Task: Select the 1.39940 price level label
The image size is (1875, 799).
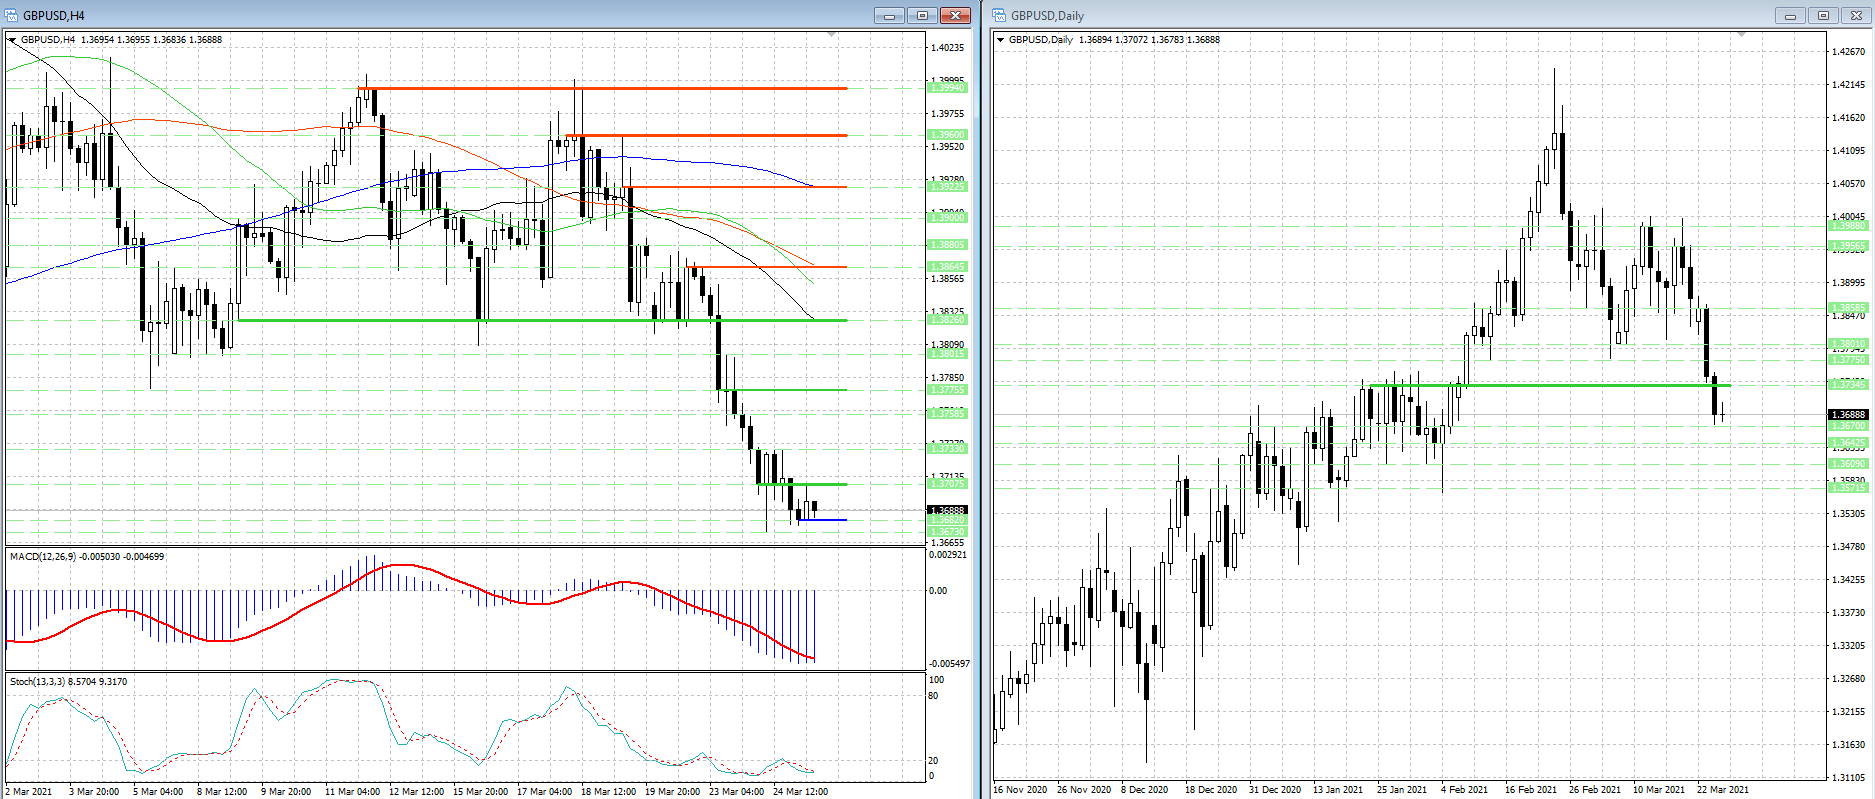Action: pos(947,88)
